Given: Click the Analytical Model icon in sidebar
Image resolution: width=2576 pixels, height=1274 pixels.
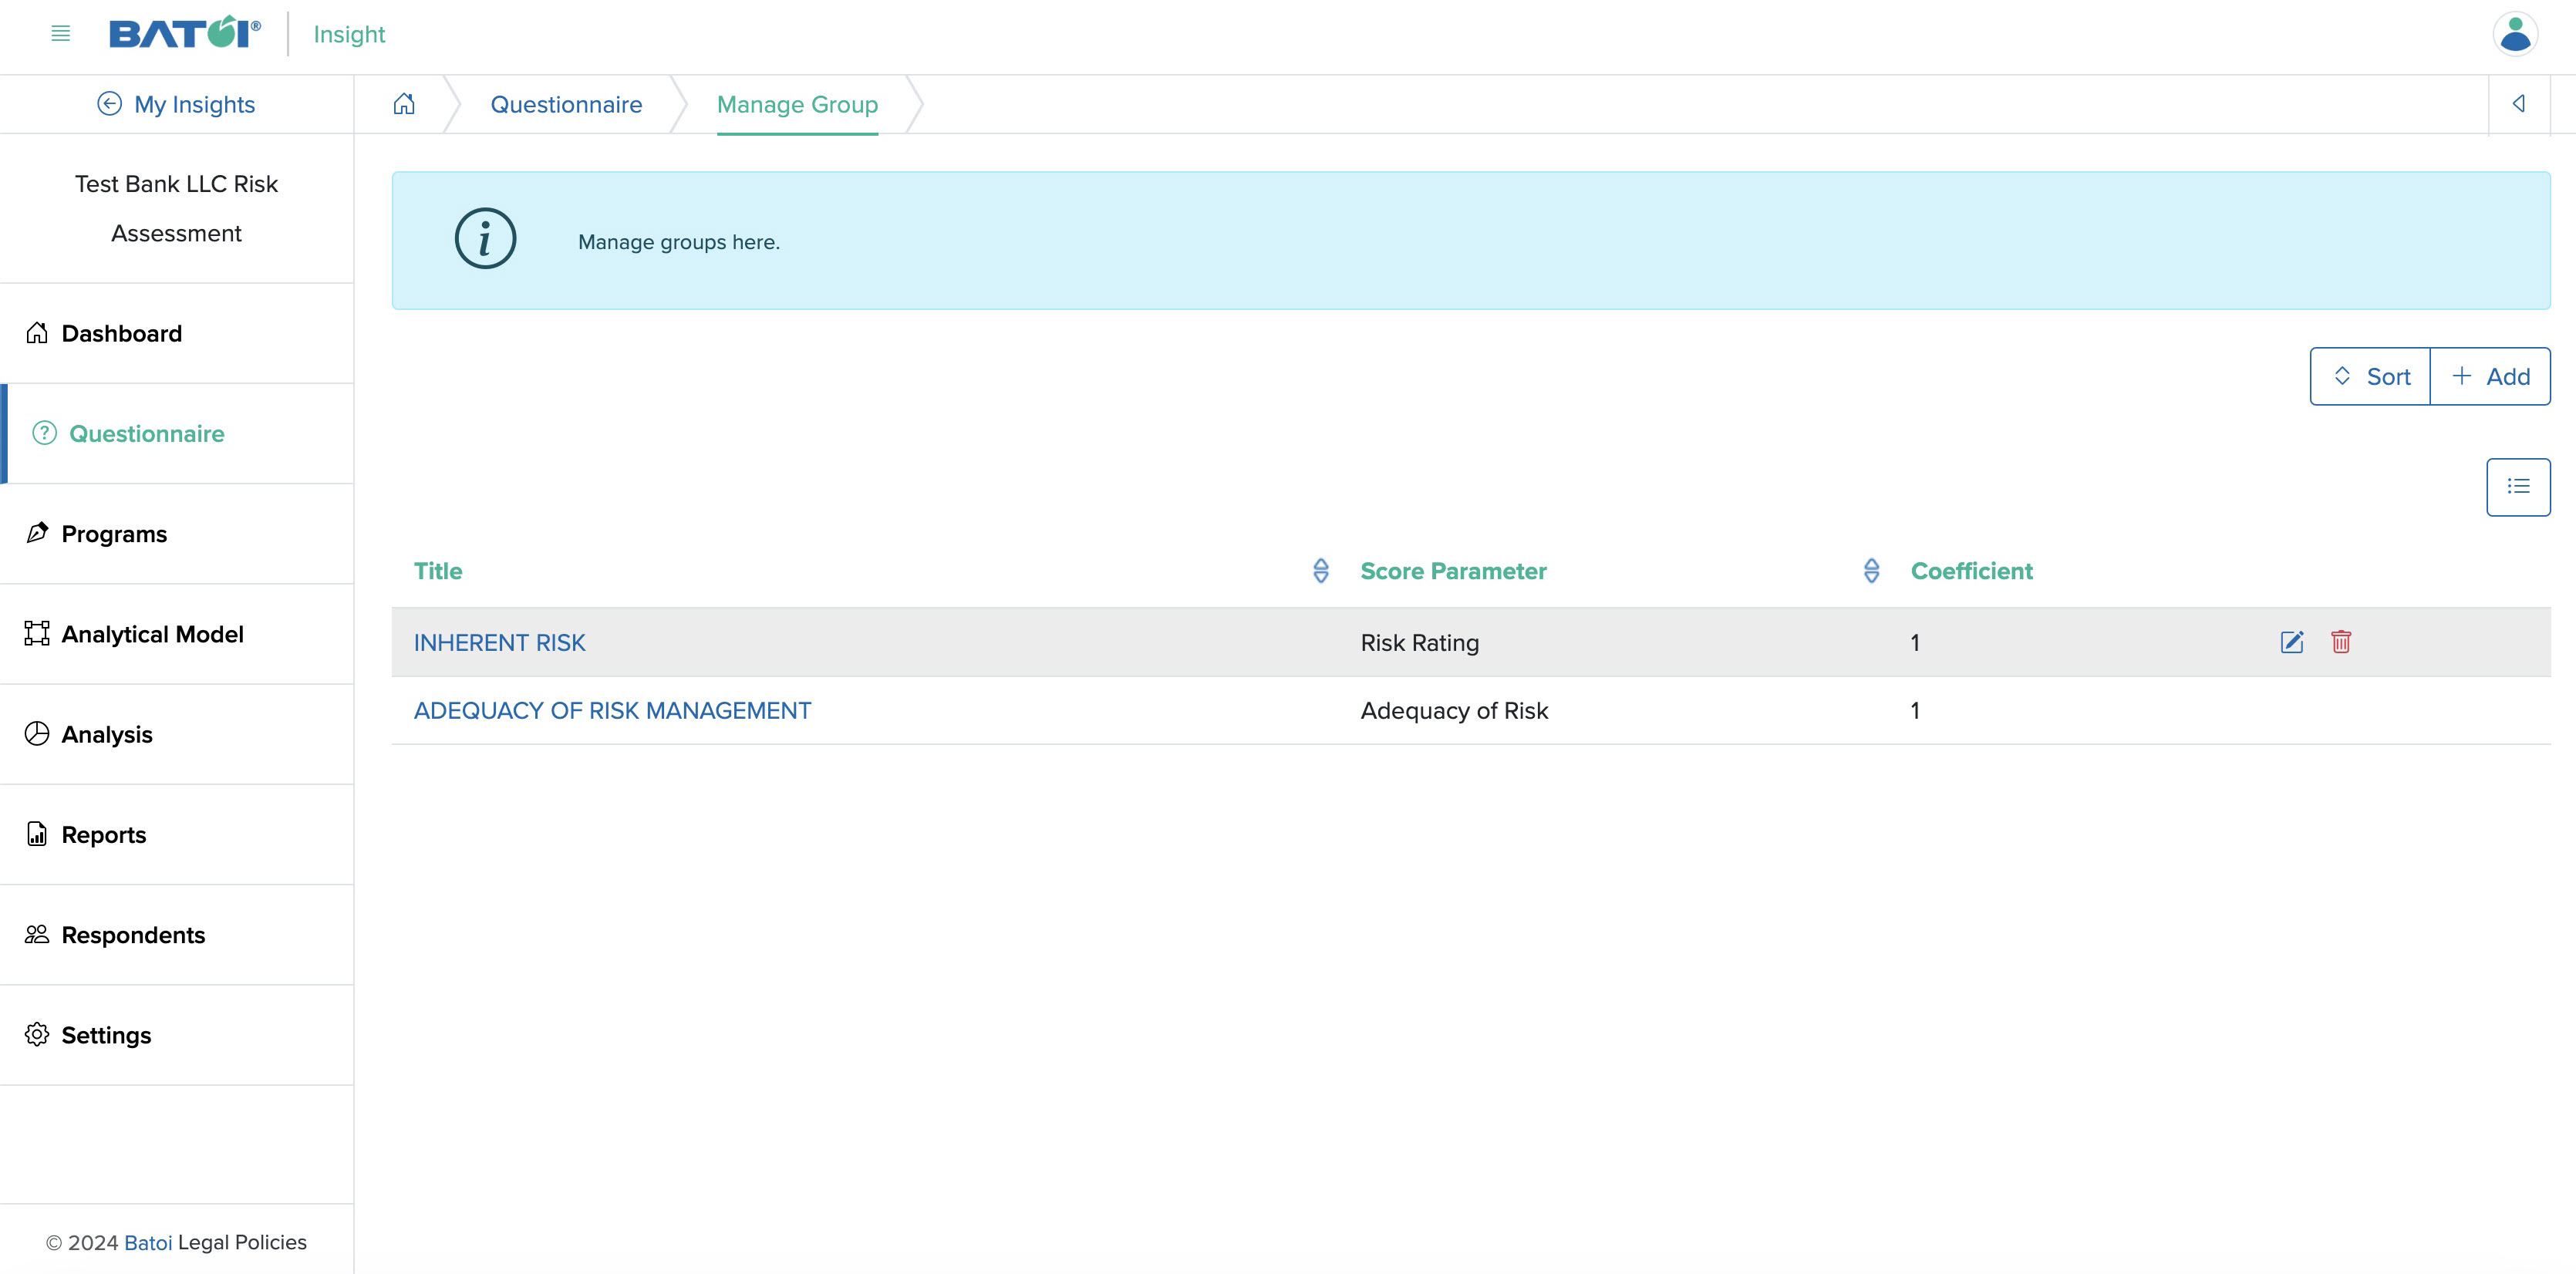Looking at the screenshot, I should tap(36, 632).
